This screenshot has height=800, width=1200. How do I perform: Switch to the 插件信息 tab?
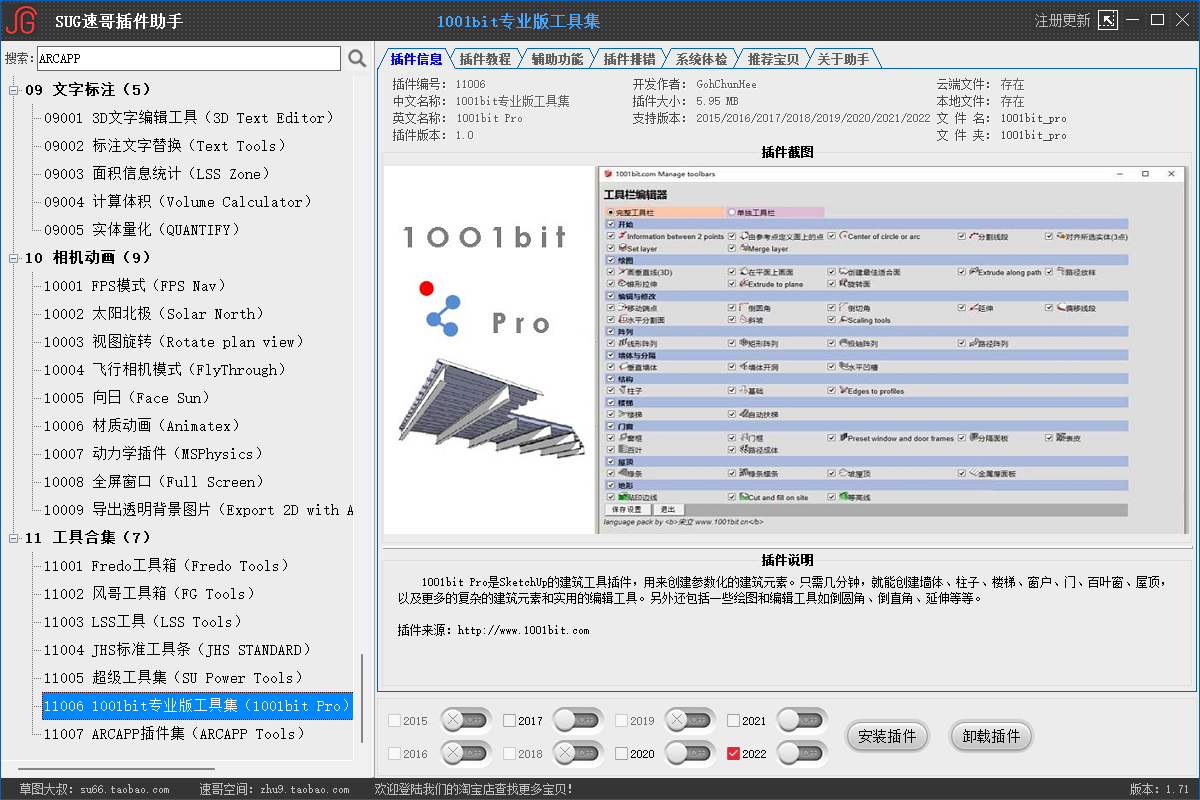416,59
